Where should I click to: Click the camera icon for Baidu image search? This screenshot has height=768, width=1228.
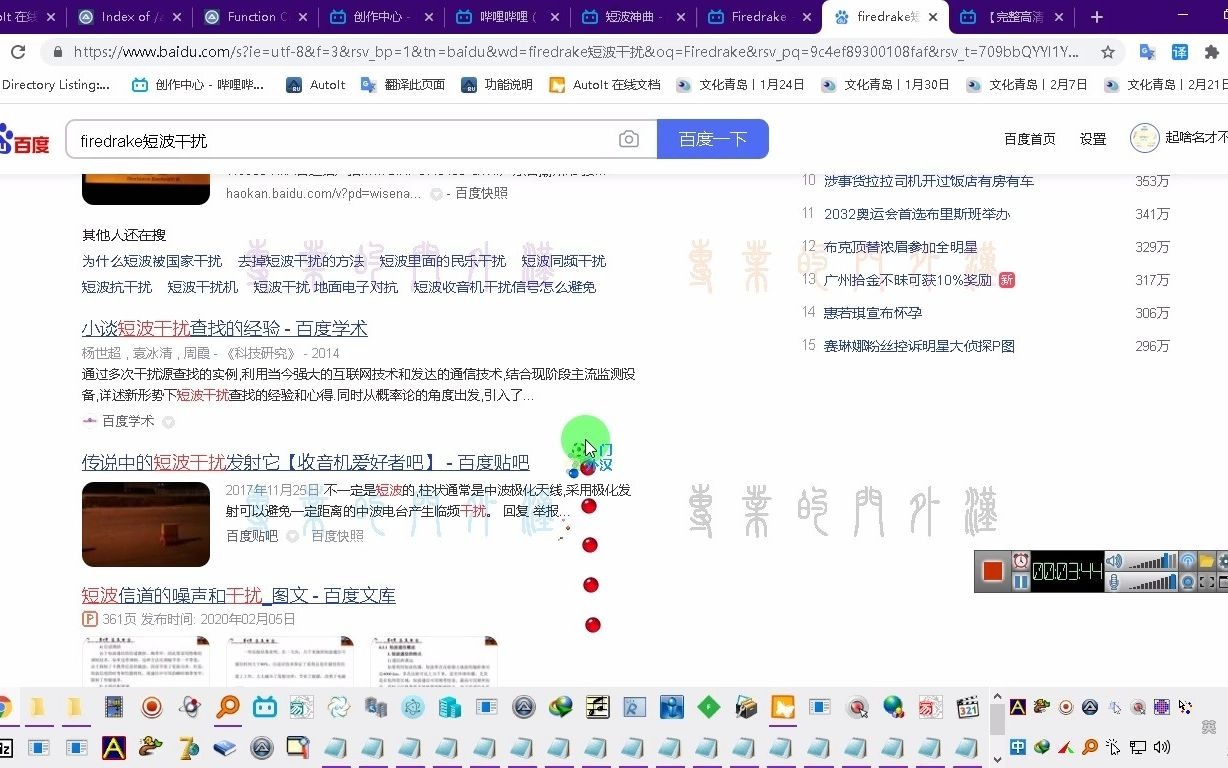coord(629,139)
